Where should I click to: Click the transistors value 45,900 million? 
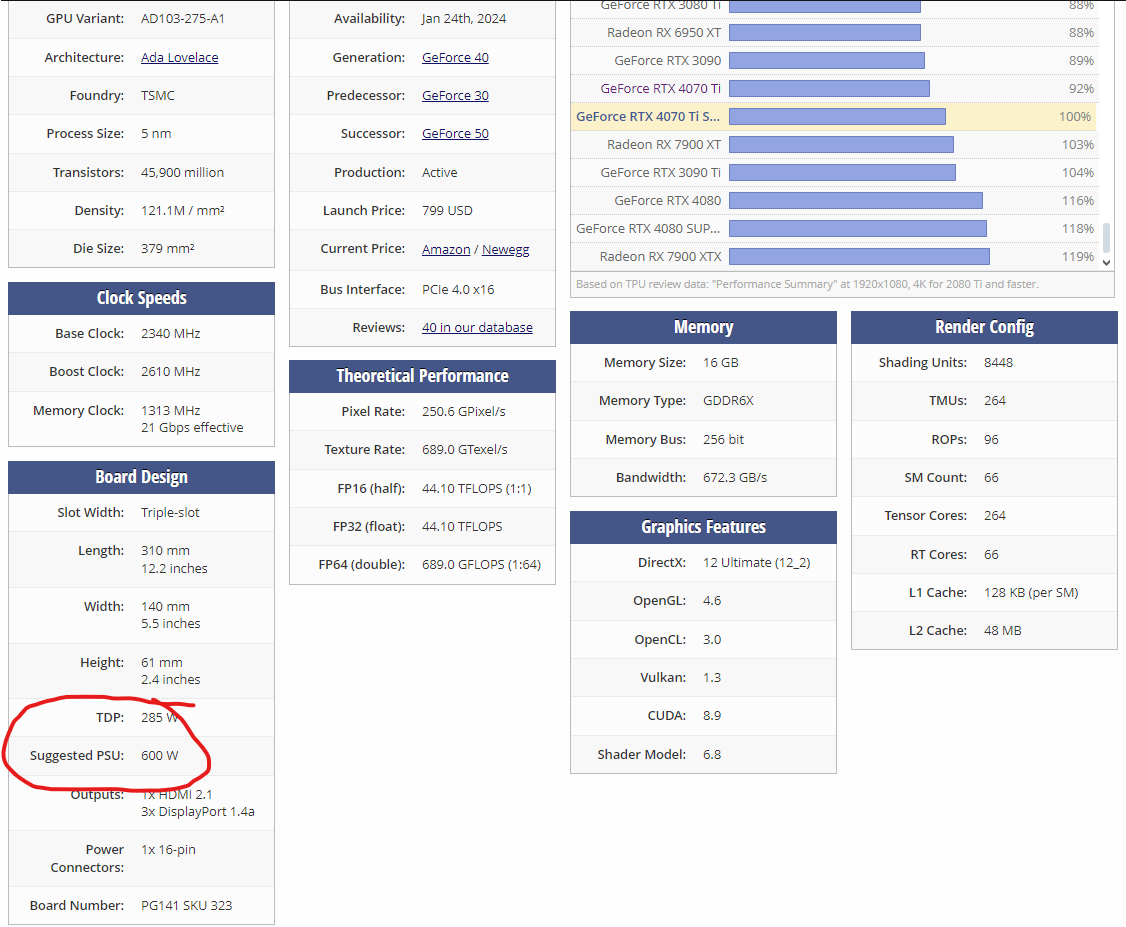coord(182,172)
